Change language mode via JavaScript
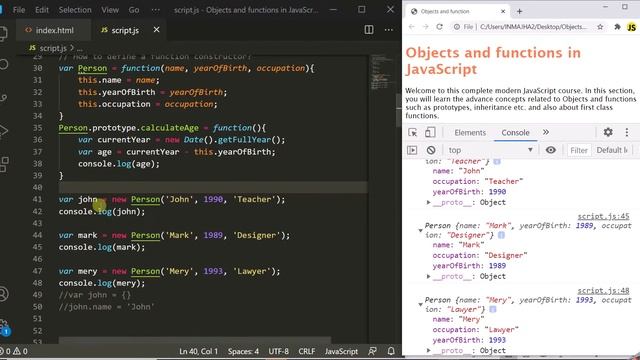 [341, 351]
